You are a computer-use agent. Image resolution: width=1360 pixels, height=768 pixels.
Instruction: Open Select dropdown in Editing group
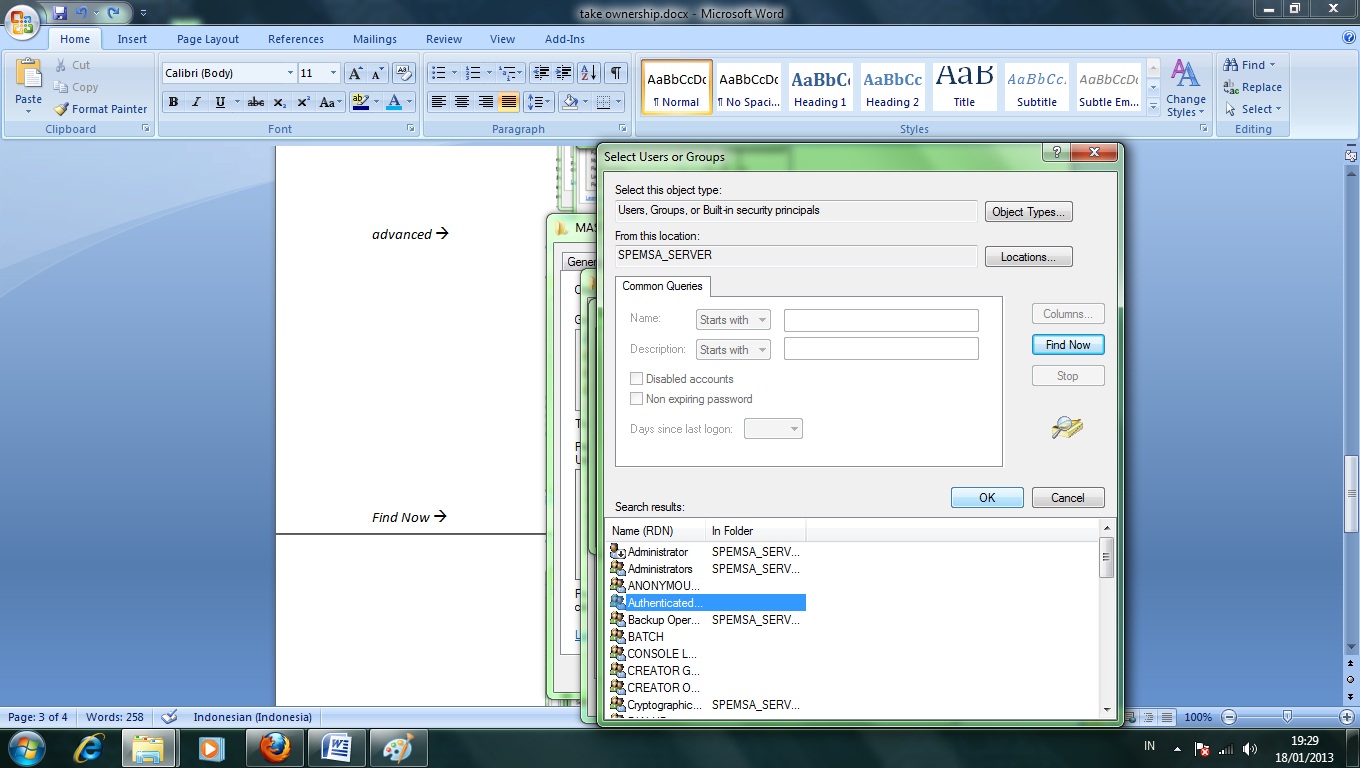(1253, 109)
